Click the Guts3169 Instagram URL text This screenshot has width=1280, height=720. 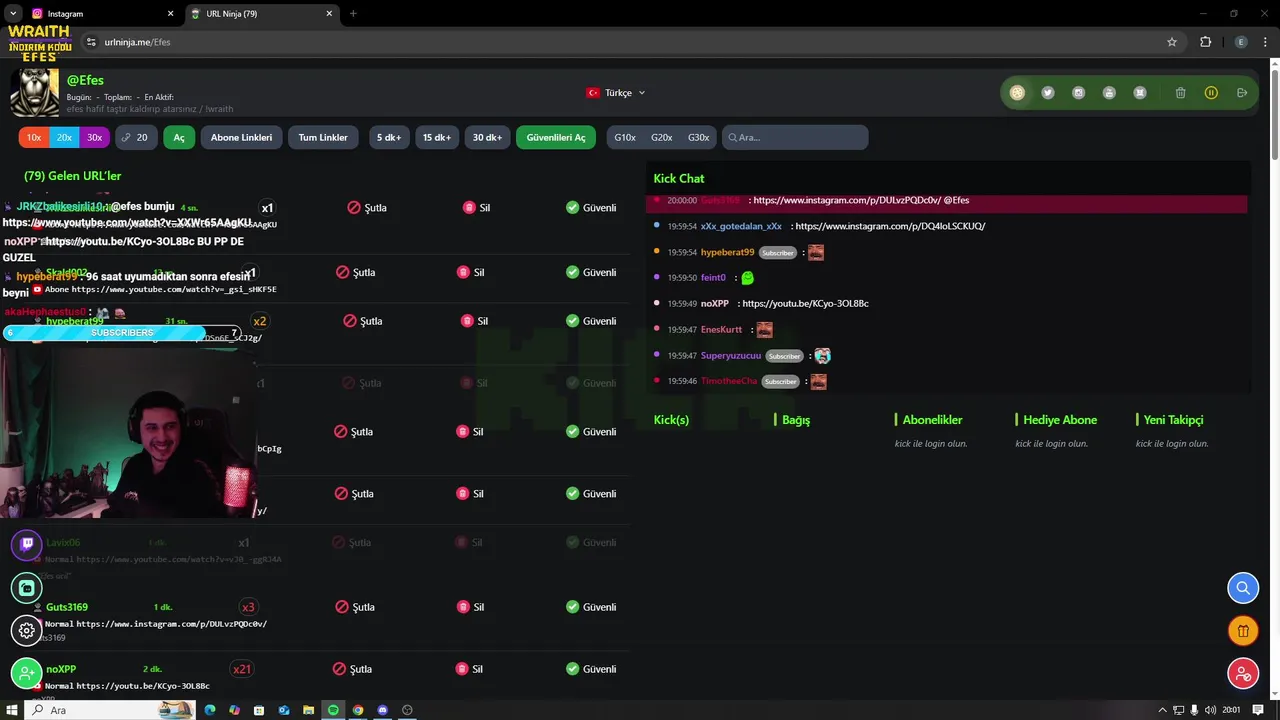point(171,624)
